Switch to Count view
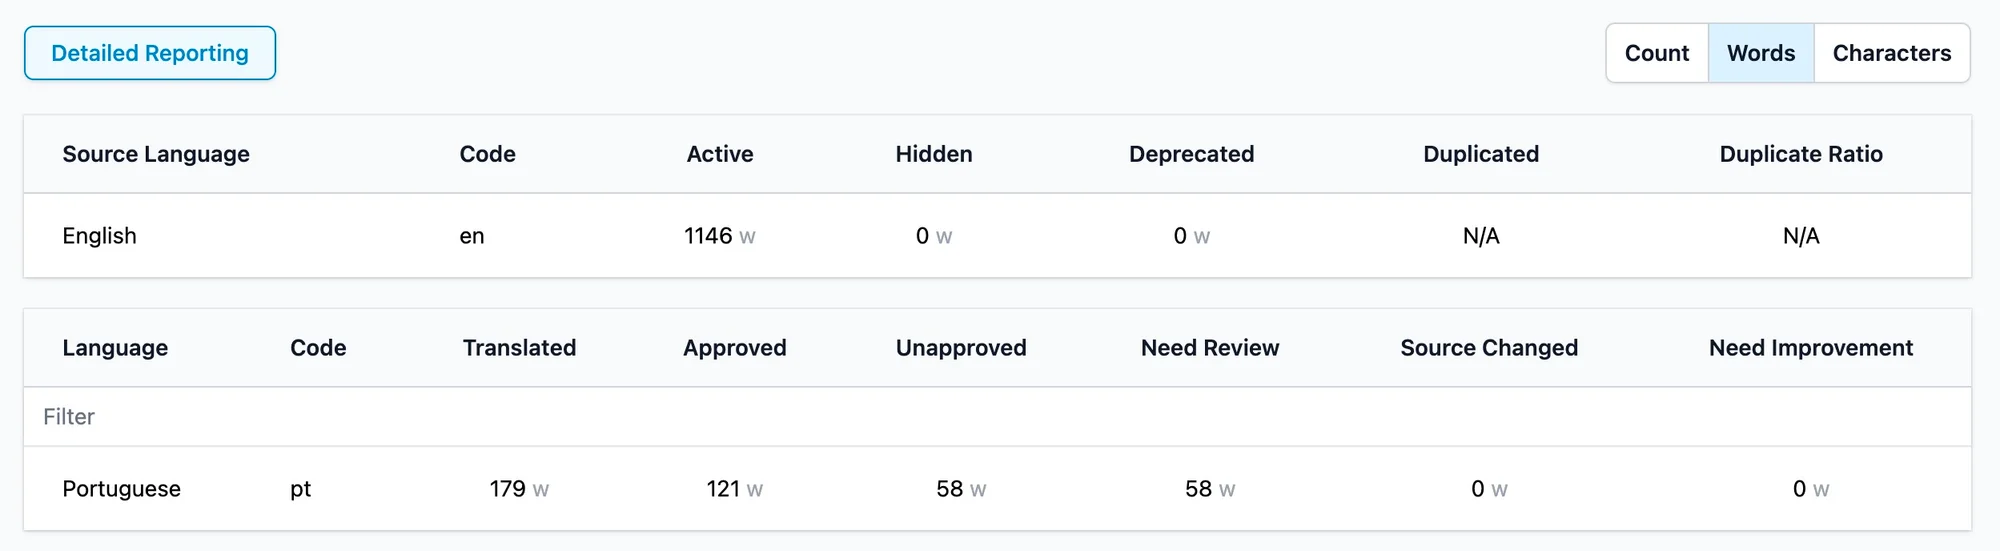This screenshot has height=551, width=2000. point(1657,53)
